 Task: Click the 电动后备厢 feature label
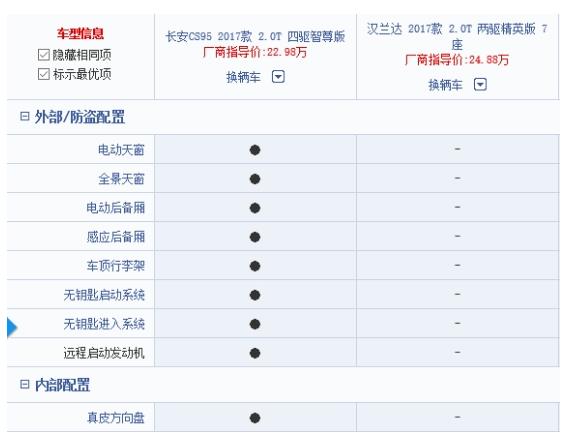point(116,208)
